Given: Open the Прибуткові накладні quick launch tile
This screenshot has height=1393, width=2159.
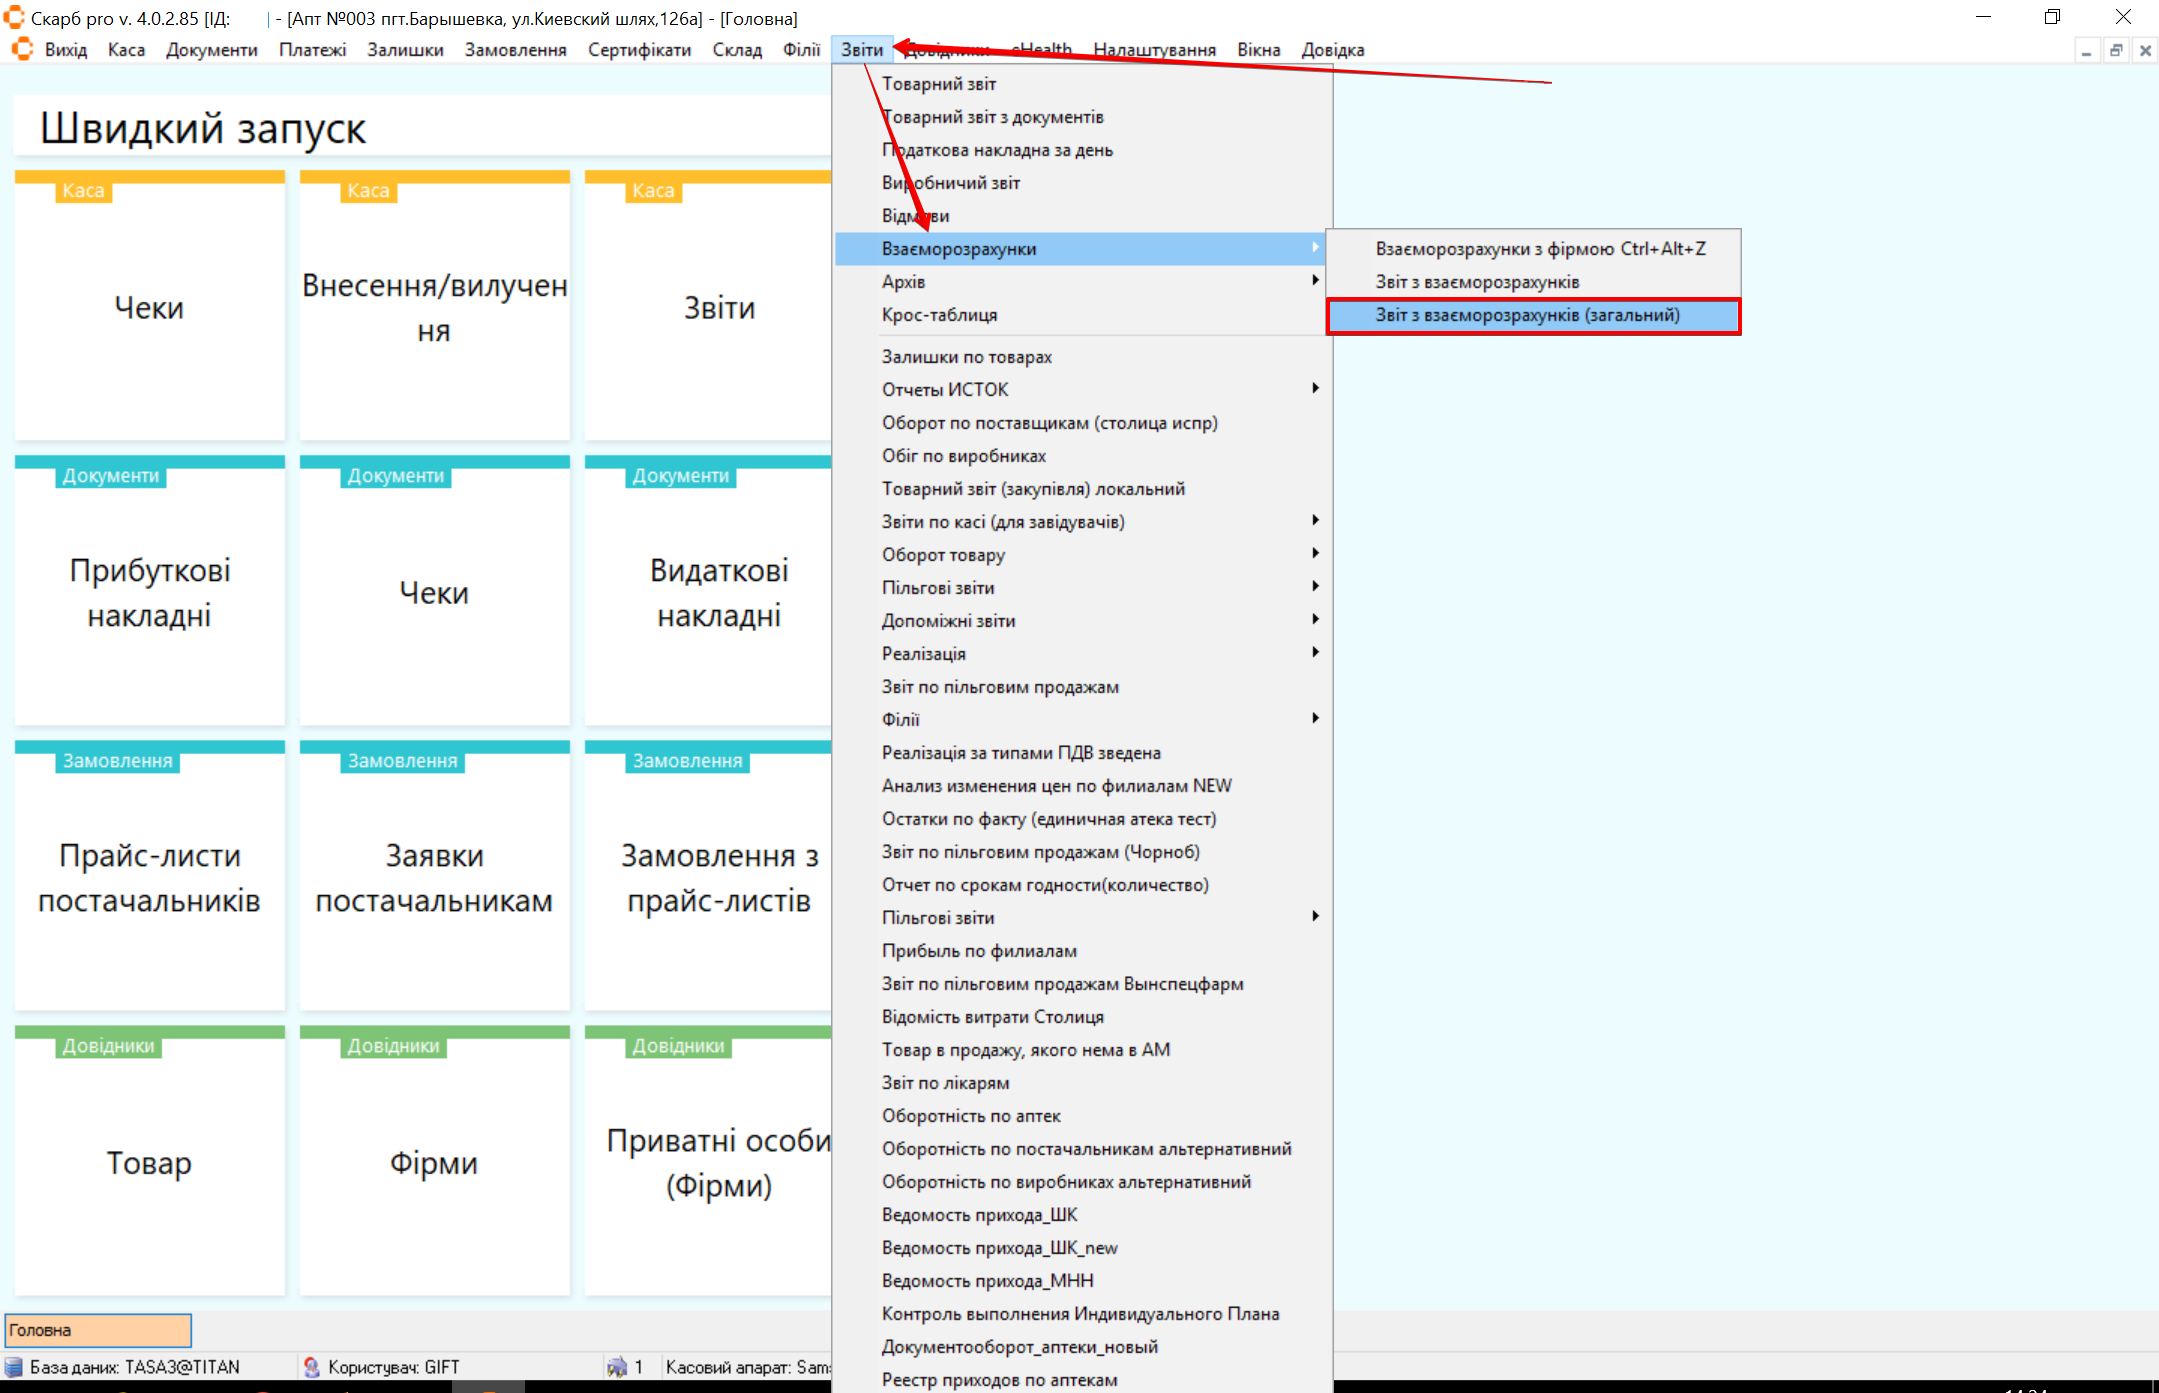Looking at the screenshot, I should click(149, 593).
